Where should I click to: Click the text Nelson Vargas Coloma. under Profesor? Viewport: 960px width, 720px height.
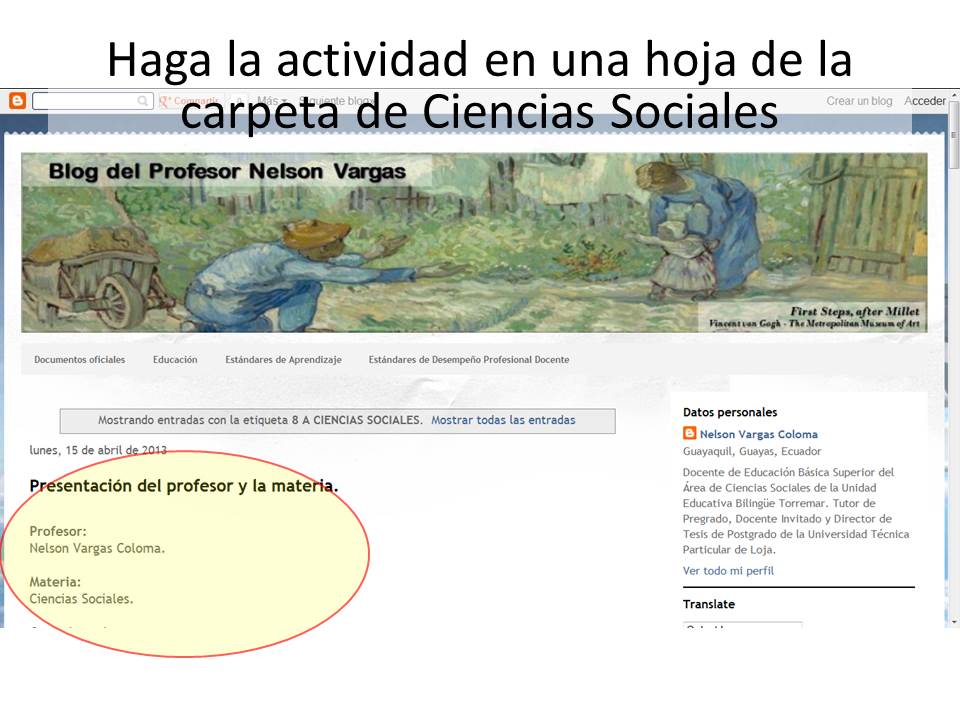click(x=97, y=548)
